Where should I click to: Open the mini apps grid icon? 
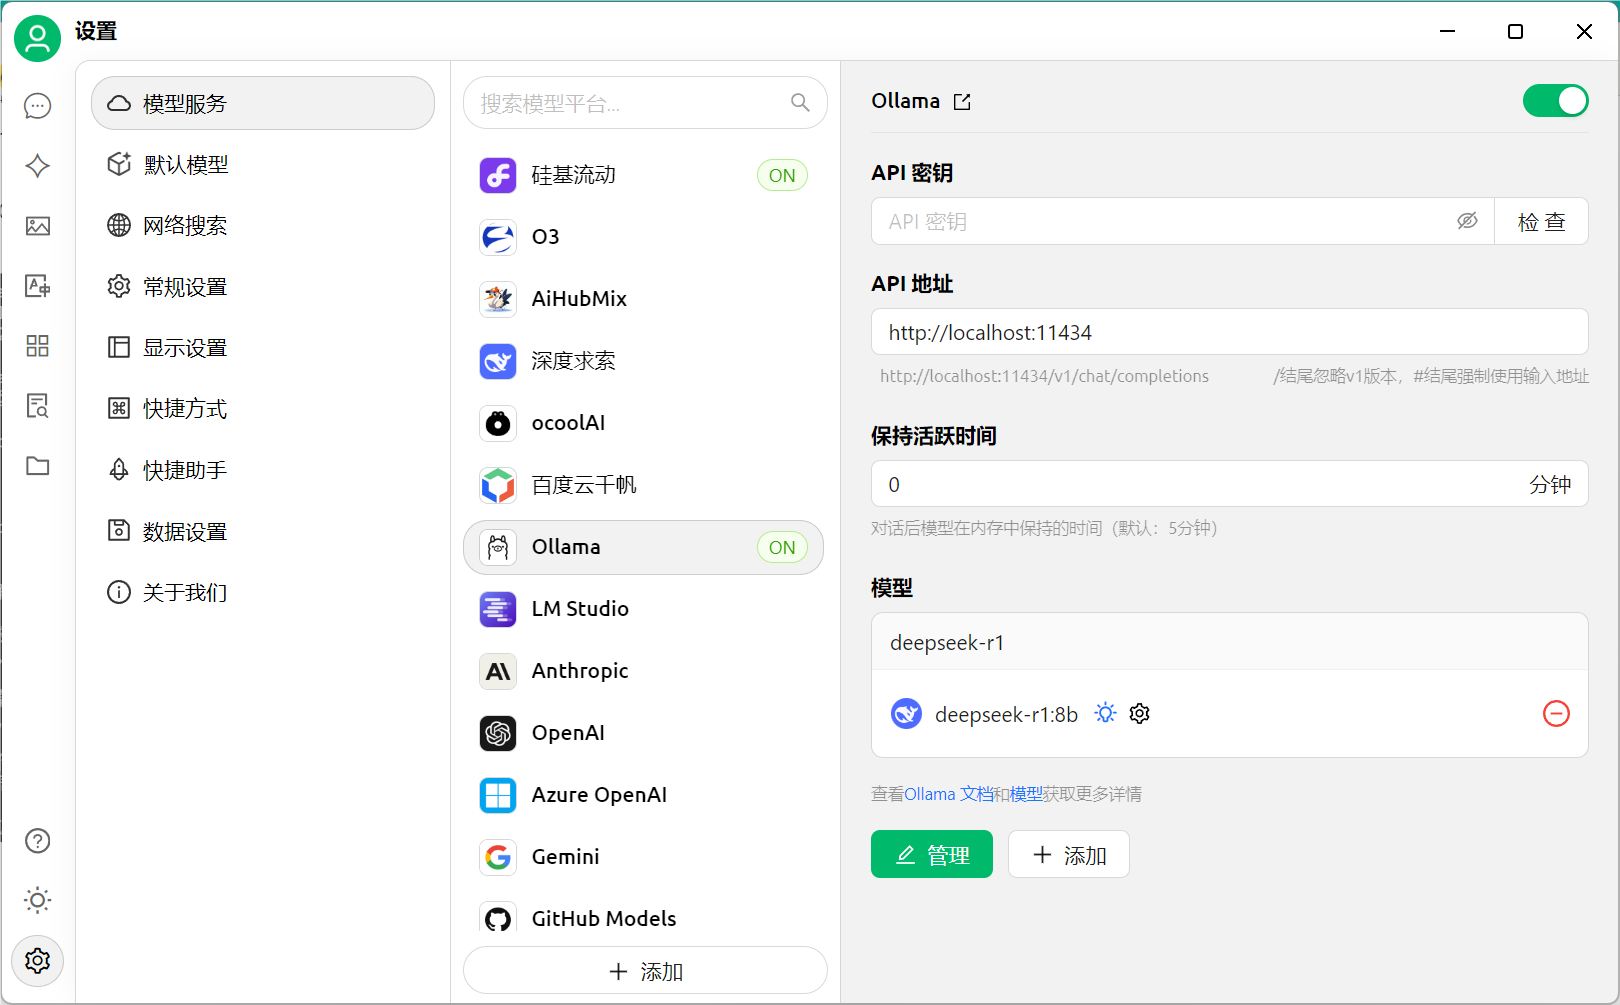pyautogui.click(x=38, y=346)
